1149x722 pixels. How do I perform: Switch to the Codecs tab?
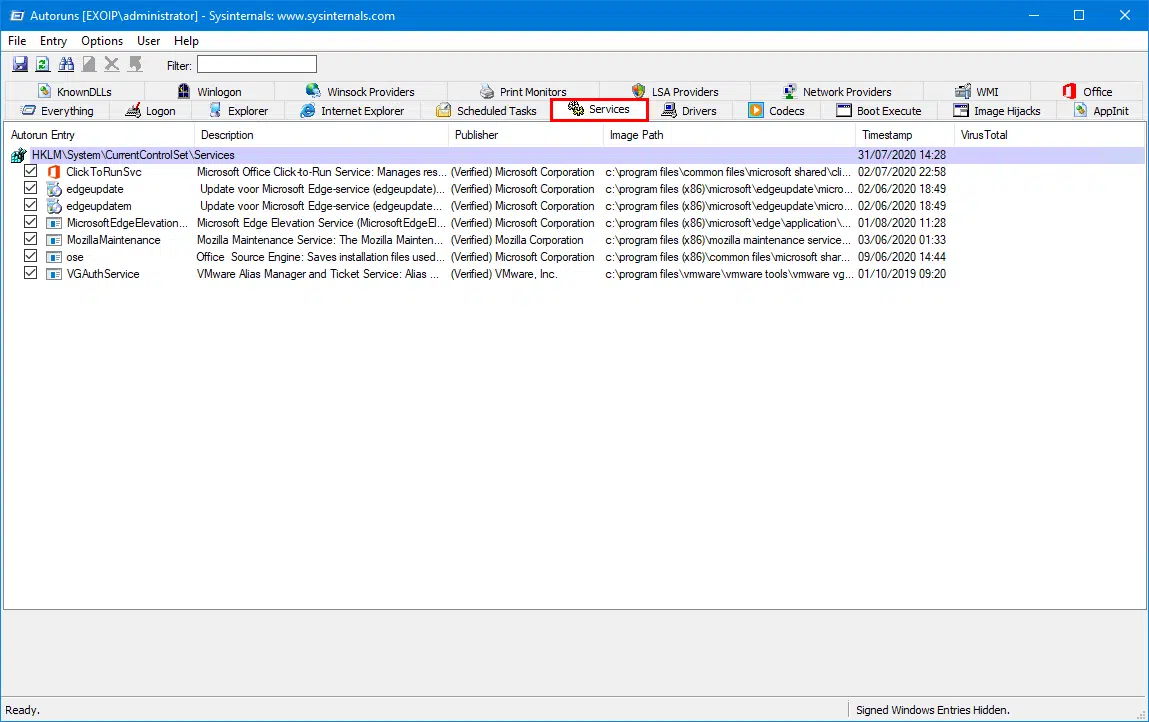pos(777,111)
